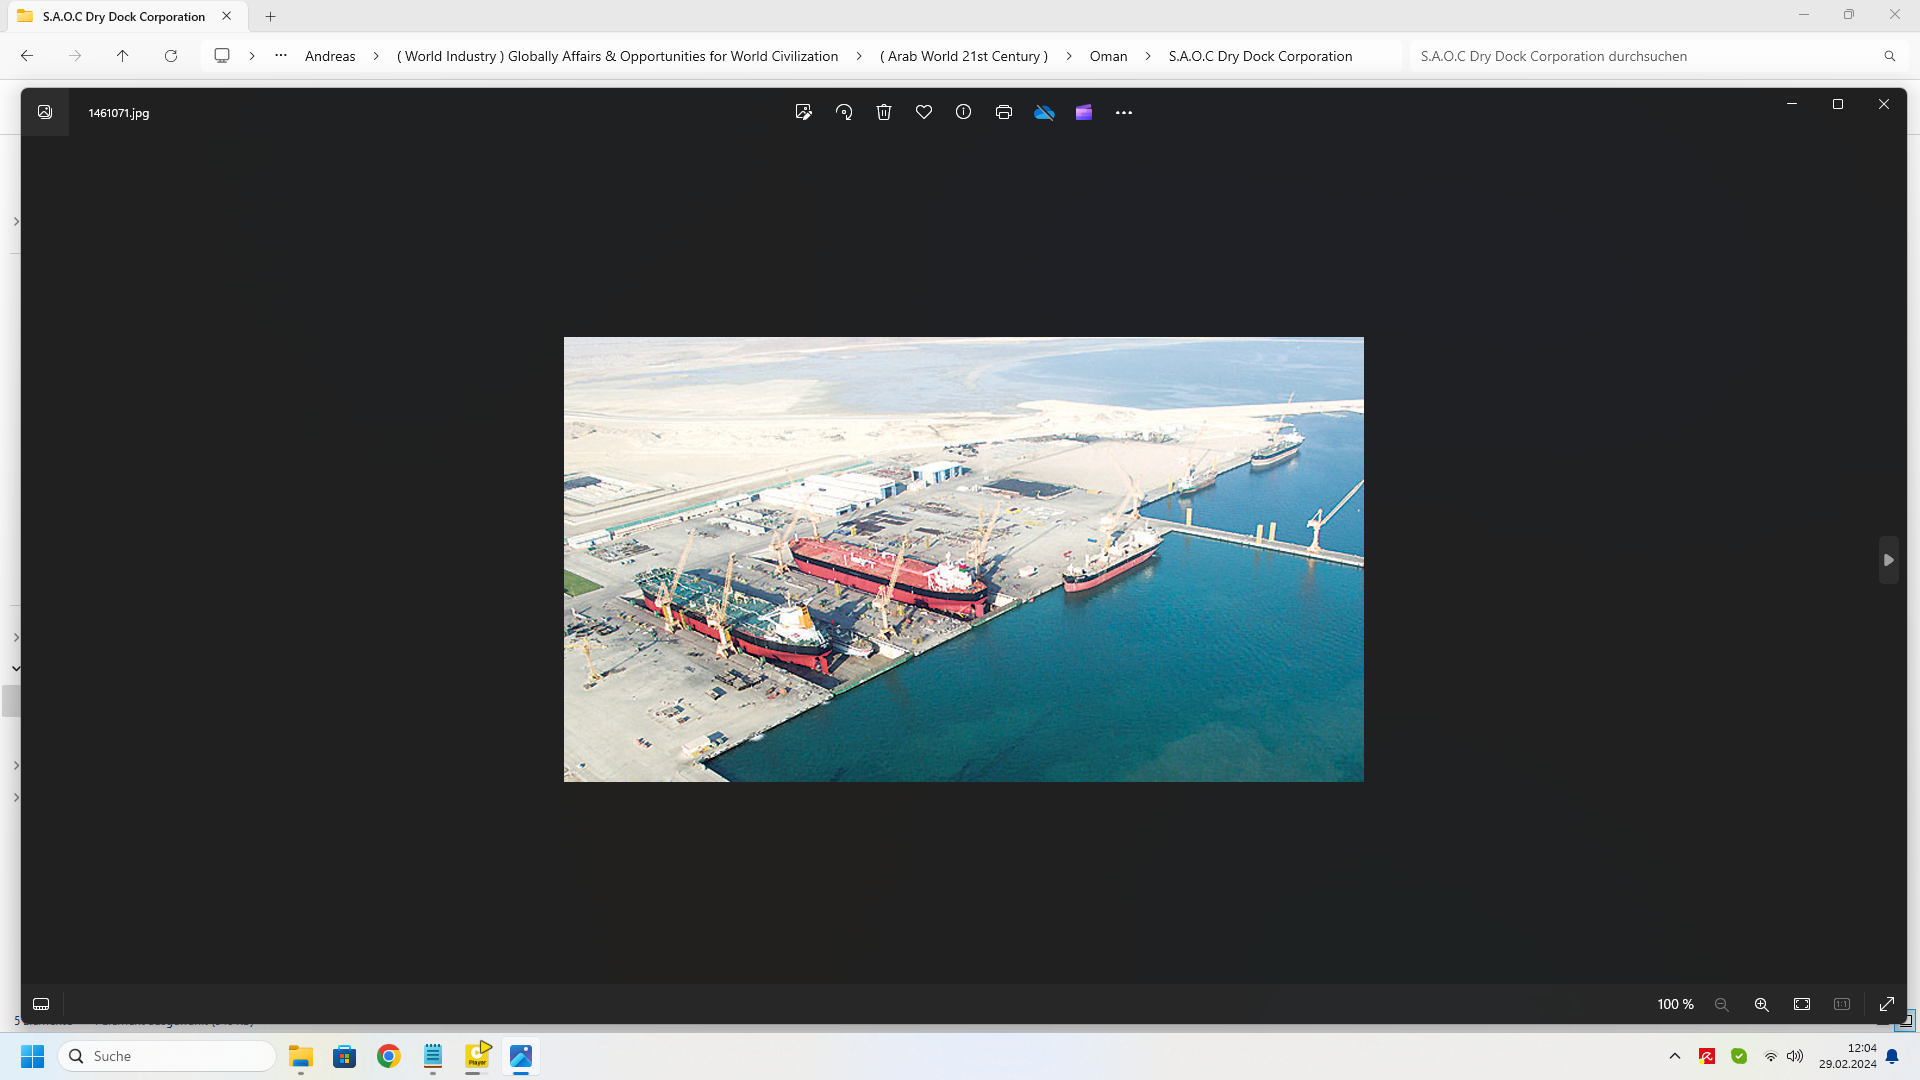Click the 100 % zoom level text
The width and height of the screenshot is (1920, 1080).
point(1676,1004)
